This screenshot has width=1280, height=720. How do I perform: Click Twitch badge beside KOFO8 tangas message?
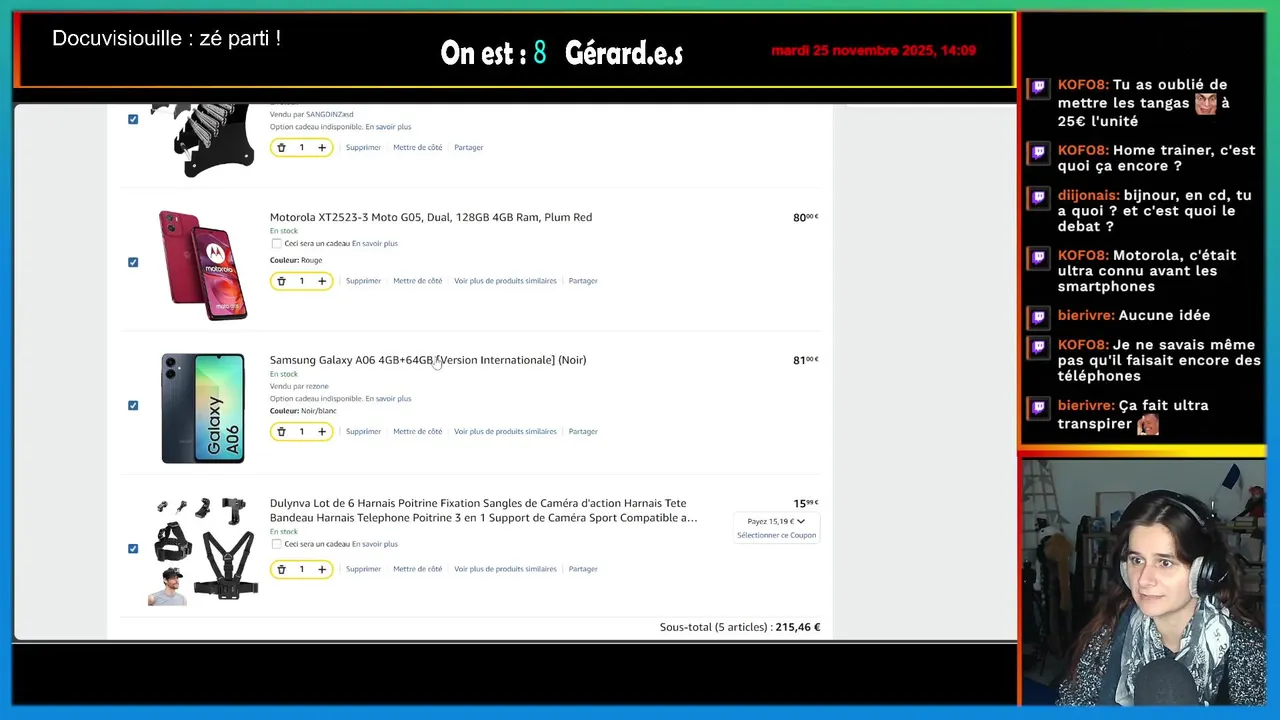(x=1039, y=87)
